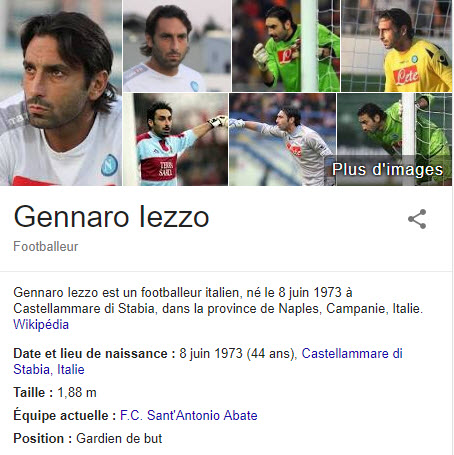Open the Wikipédia link

click(x=41, y=324)
